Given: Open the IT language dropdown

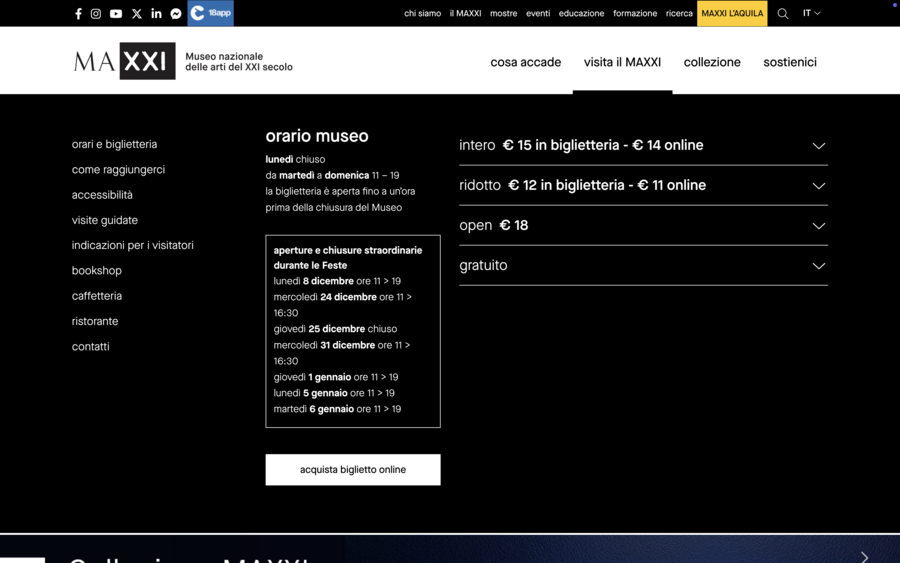Looking at the screenshot, I should [x=811, y=13].
